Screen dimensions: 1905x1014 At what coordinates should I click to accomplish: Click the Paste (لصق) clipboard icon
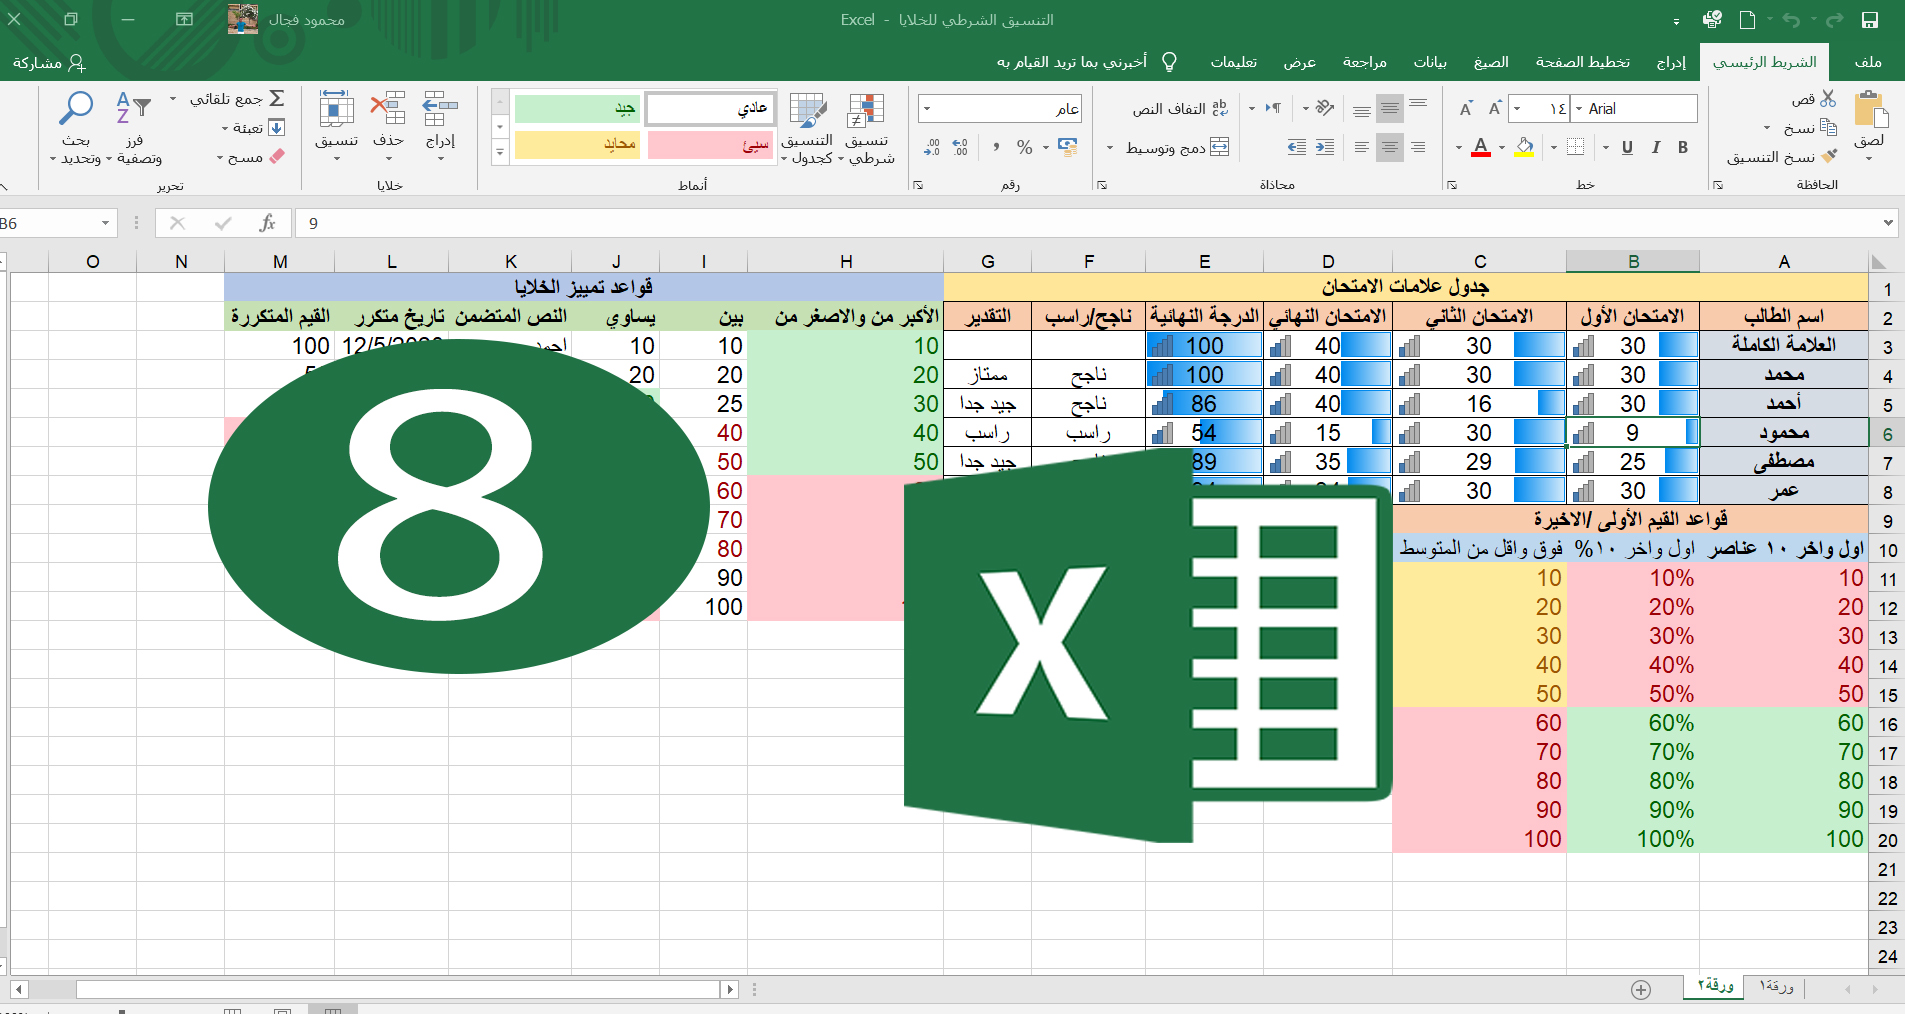(1869, 109)
